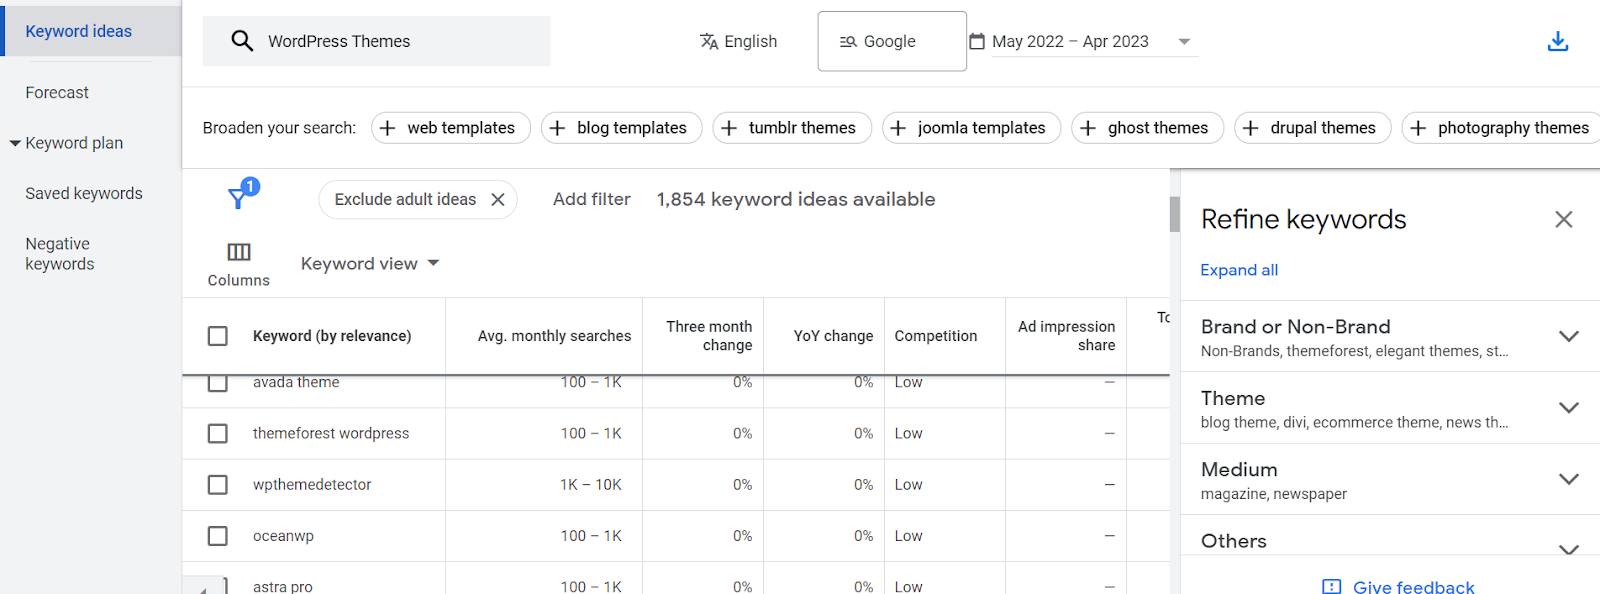Viewport: 1600px width, 594px height.
Task: Click the language translate icon
Action: (709, 41)
